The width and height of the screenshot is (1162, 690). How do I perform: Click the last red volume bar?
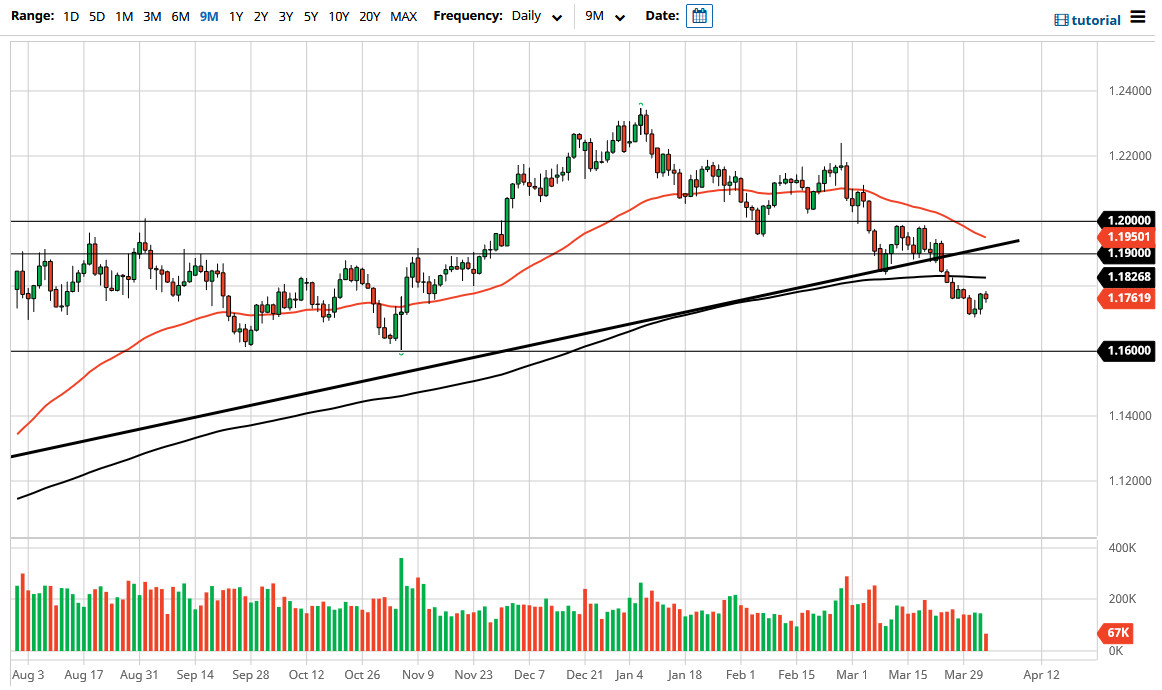986,643
